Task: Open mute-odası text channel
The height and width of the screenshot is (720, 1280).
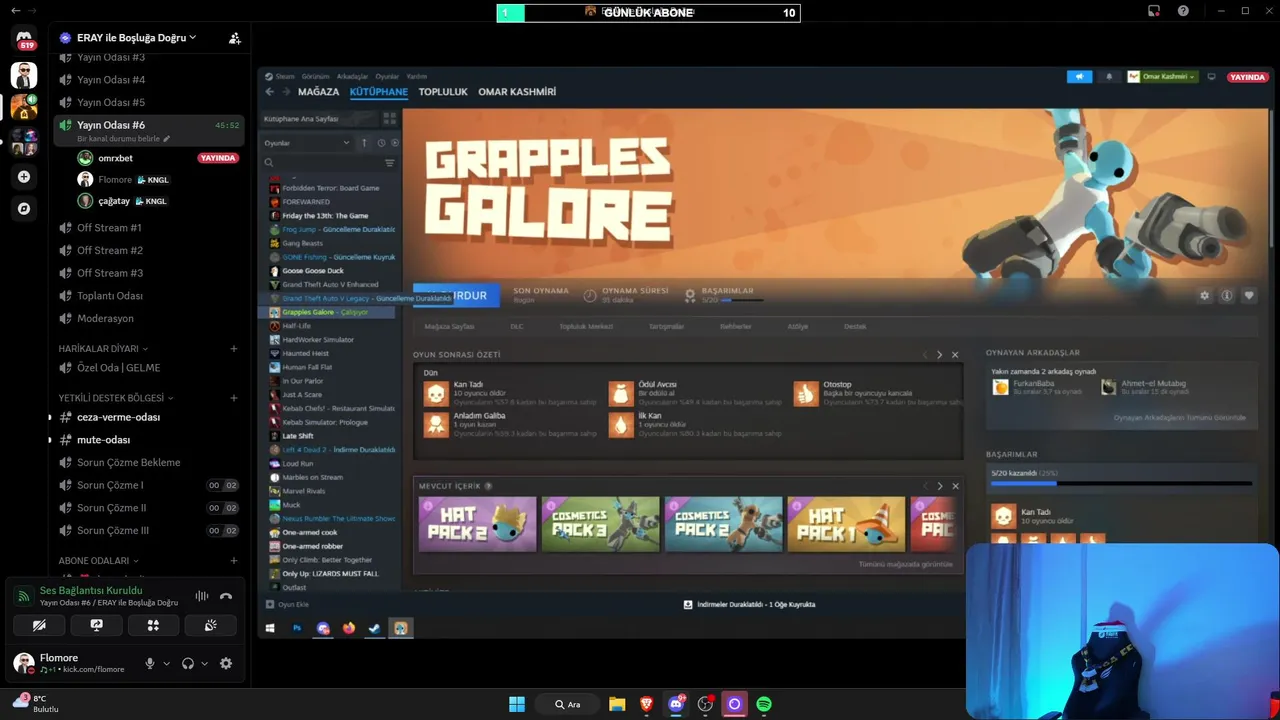Action: point(148,440)
